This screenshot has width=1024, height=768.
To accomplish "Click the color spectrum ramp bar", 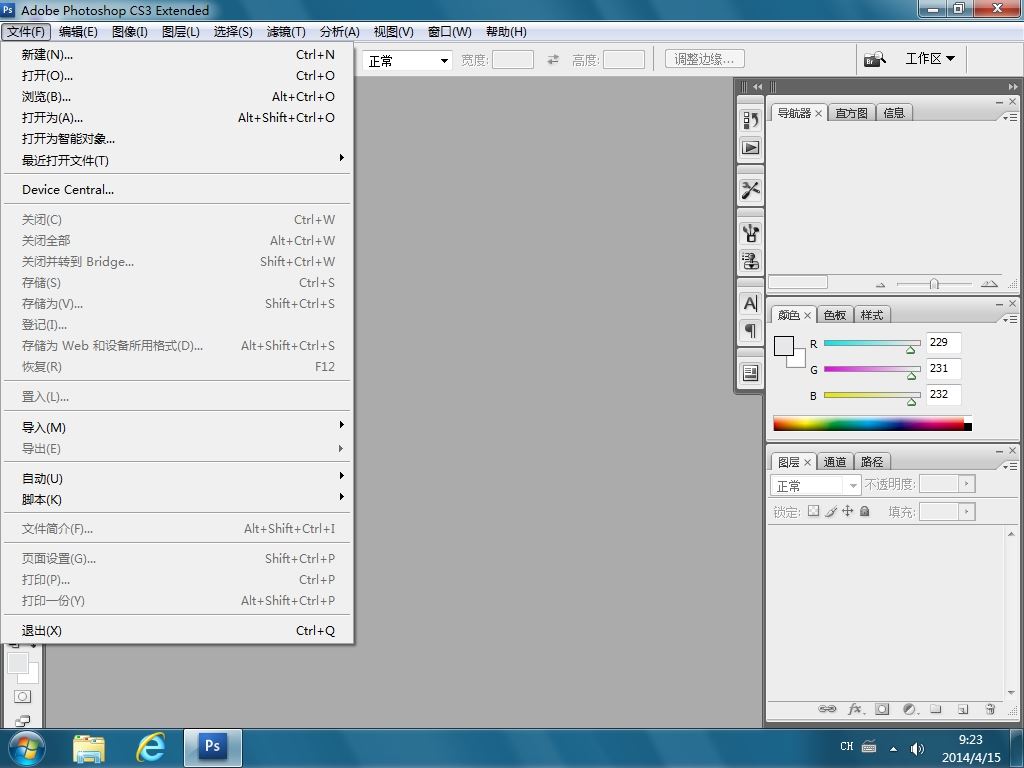I will [872, 423].
